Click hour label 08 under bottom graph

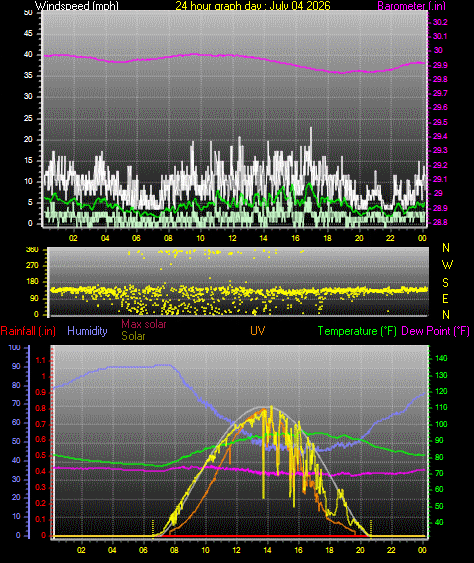174,550
